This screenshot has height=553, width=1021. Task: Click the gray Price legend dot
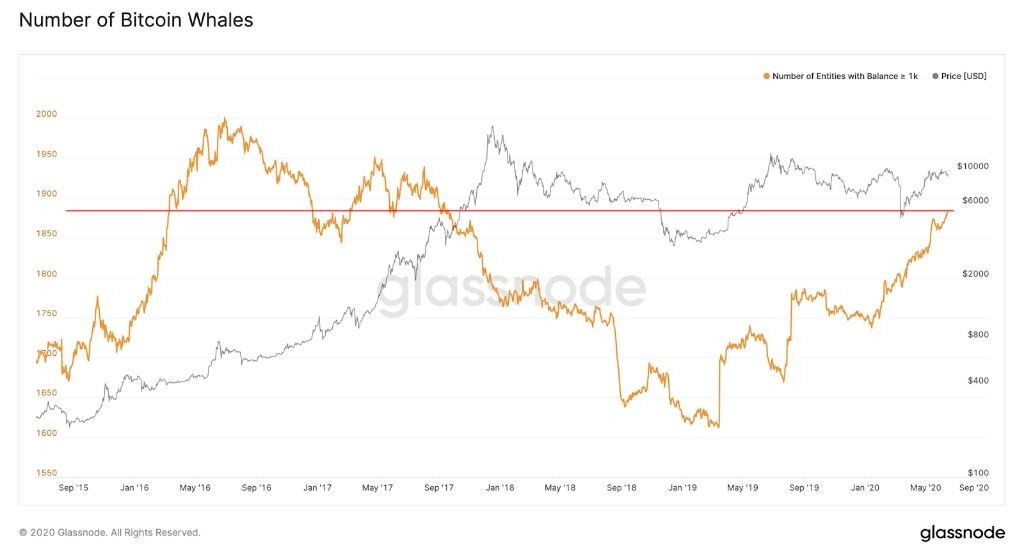tap(936, 76)
